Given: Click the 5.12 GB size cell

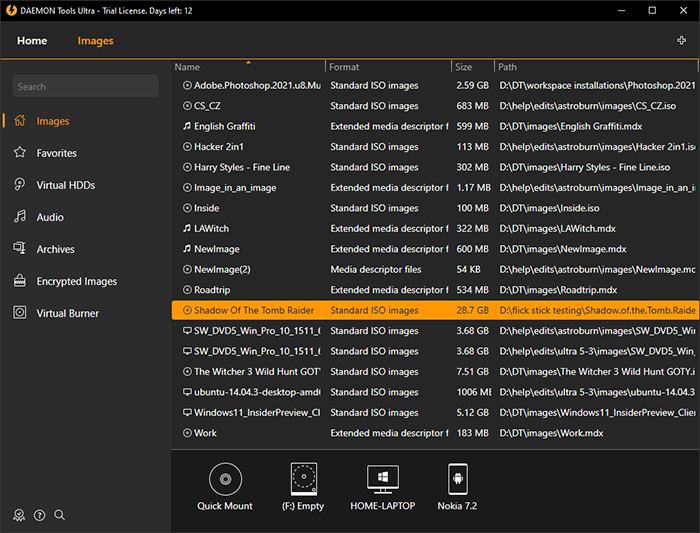Looking at the screenshot, I should [x=472, y=412].
